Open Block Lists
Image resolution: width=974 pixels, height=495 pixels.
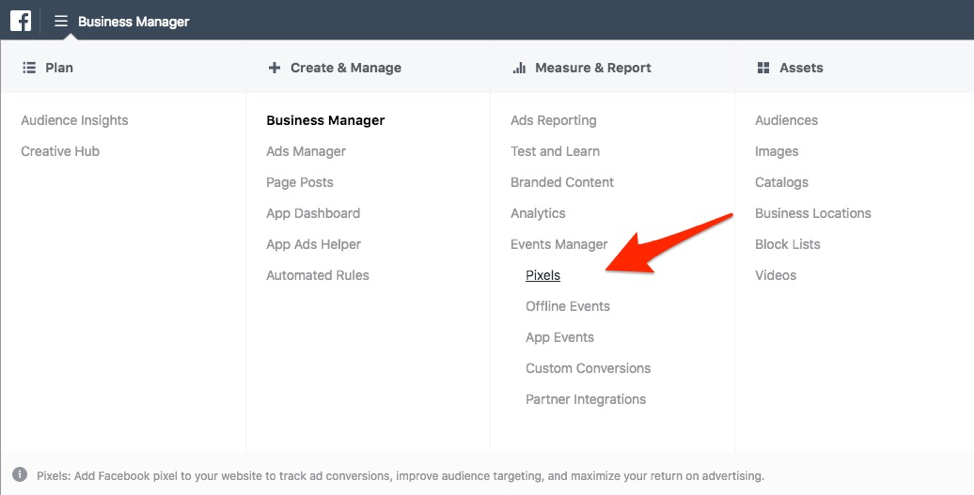(788, 245)
